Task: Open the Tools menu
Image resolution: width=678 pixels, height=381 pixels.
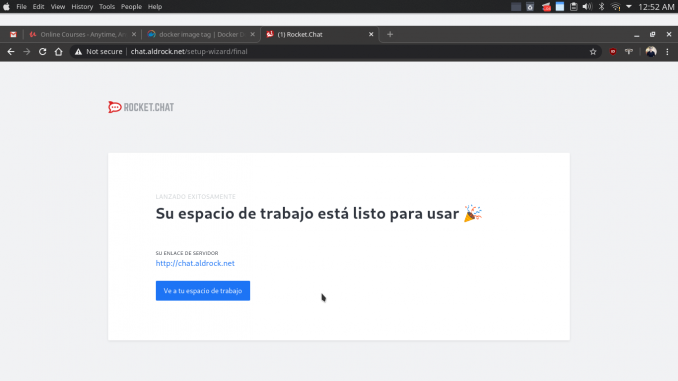Action: tap(107, 6)
